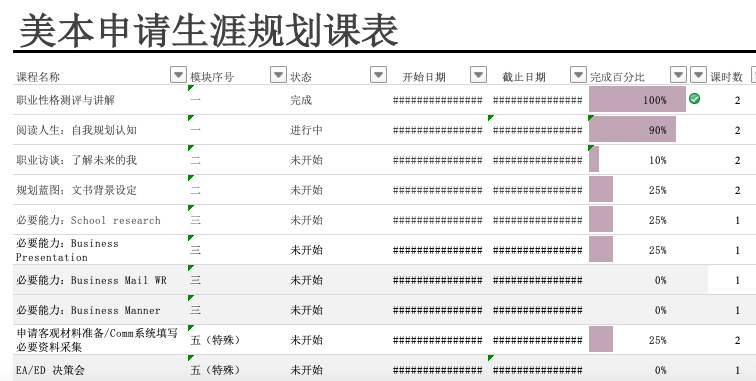
Task: Click the 开始日期 column header
Action: 424,77
